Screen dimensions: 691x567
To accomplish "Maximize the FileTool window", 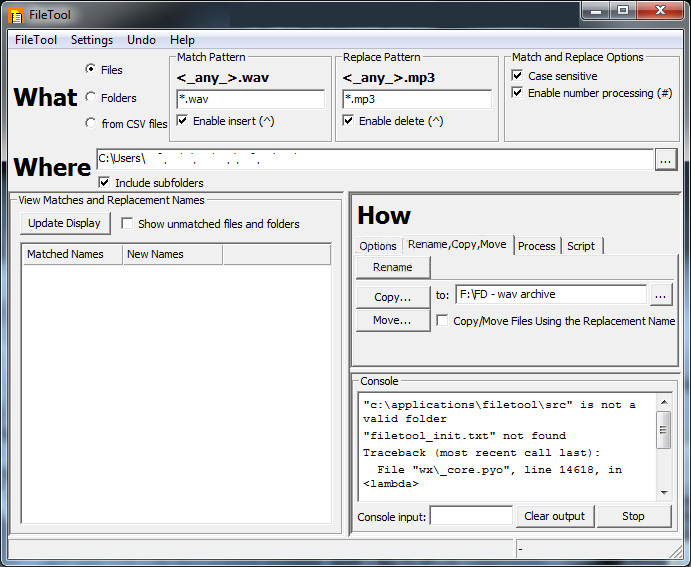I will tap(623, 11).
